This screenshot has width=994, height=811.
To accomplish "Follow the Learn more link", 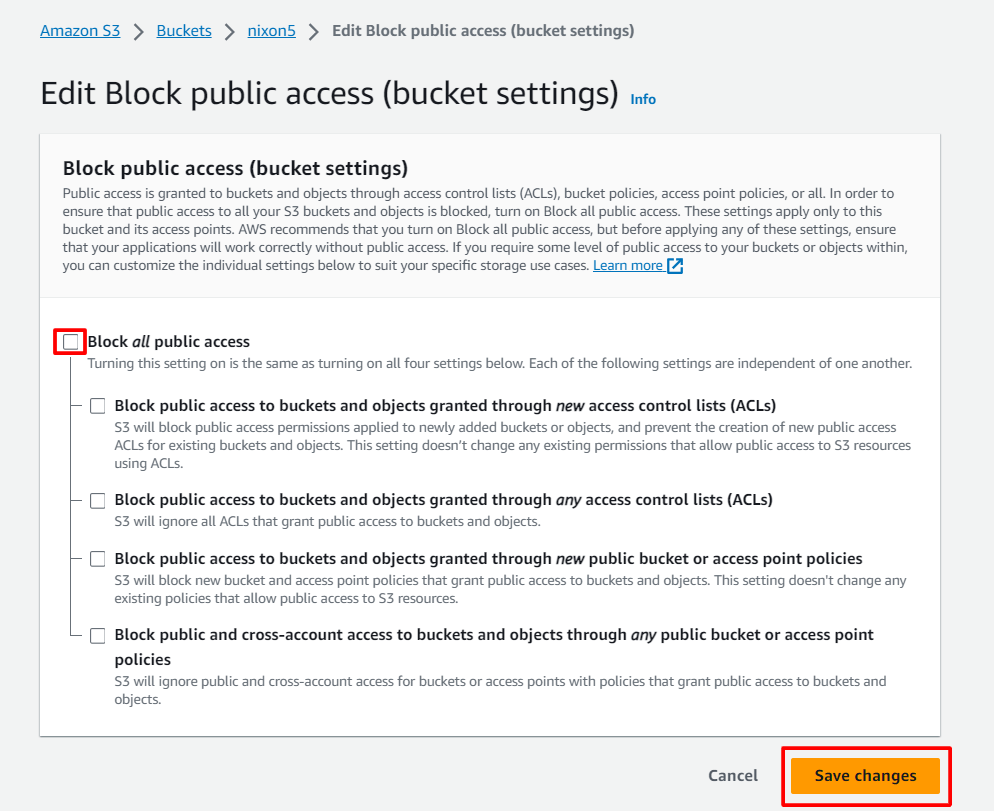I will point(628,266).
